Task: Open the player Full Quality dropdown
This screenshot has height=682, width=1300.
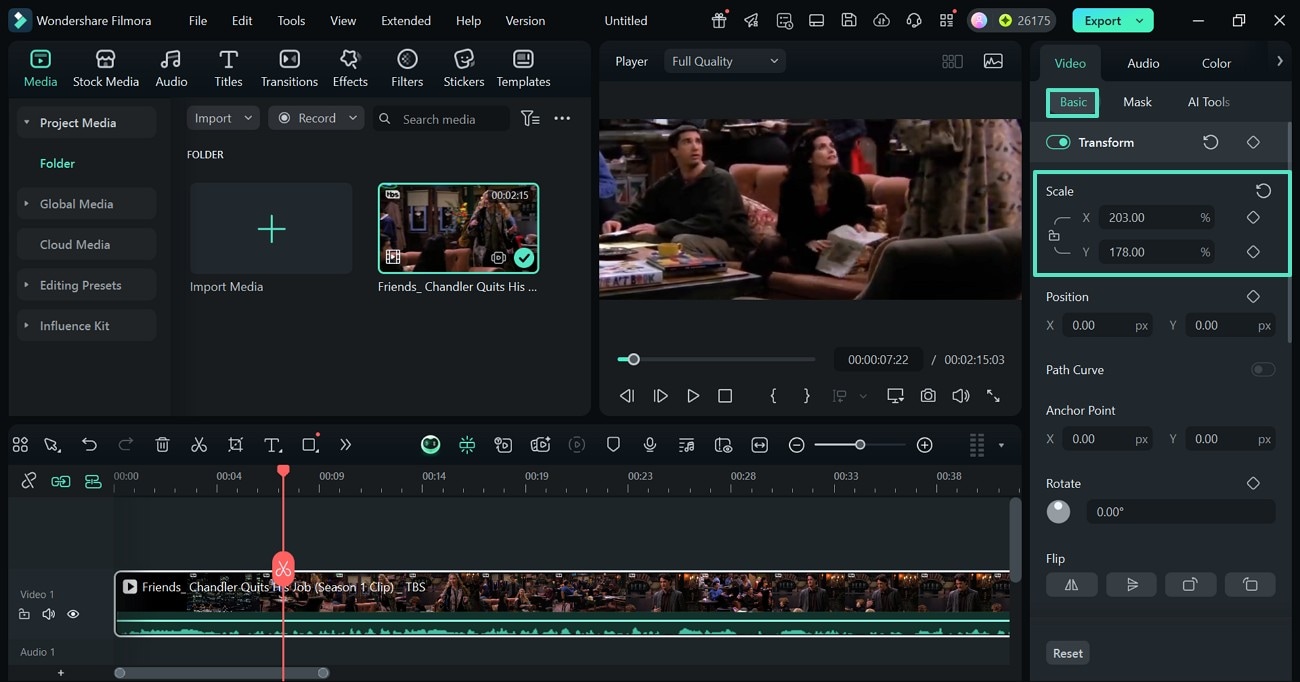Action: pyautogui.click(x=725, y=61)
